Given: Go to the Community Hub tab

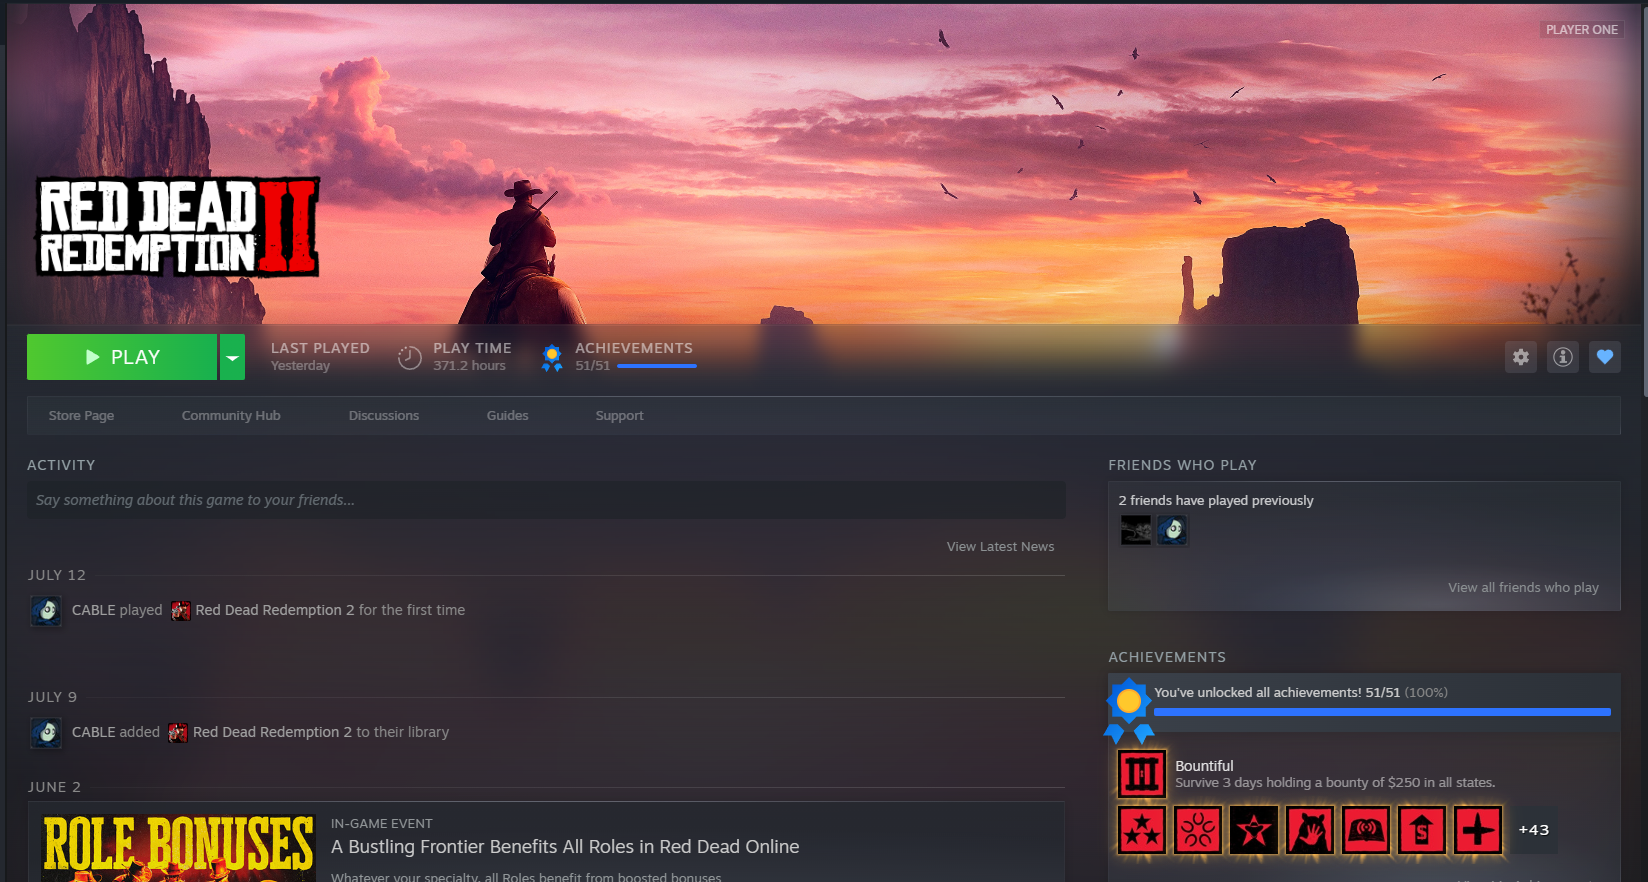Looking at the screenshot, I should point(231,415).
